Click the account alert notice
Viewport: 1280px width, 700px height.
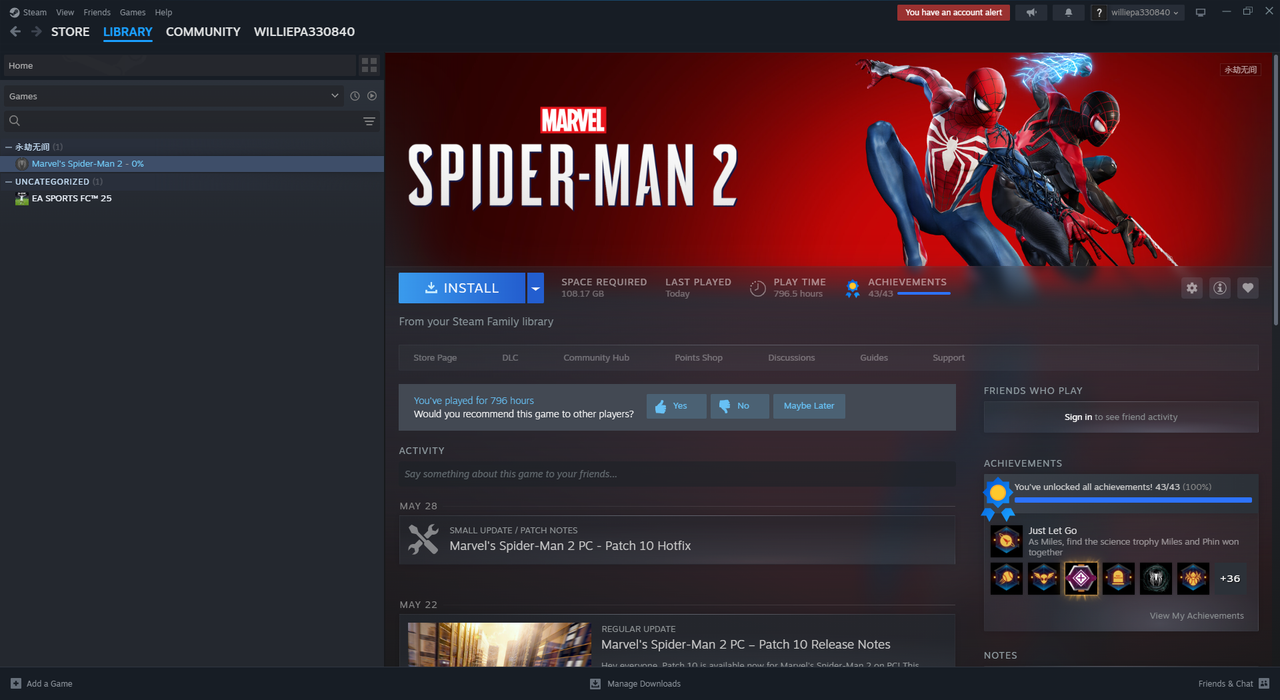tap(953, 13)
